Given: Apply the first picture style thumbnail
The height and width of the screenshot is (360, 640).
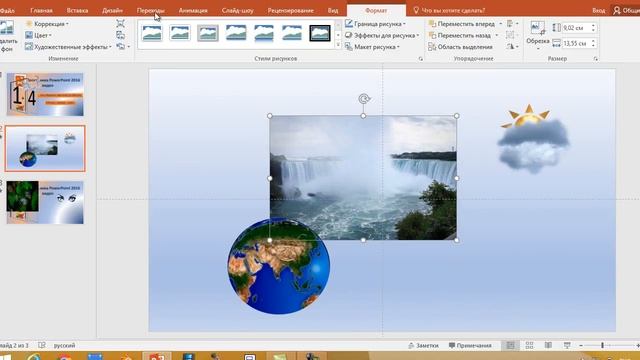Looking at the screenshot, I should pos(152,33).
